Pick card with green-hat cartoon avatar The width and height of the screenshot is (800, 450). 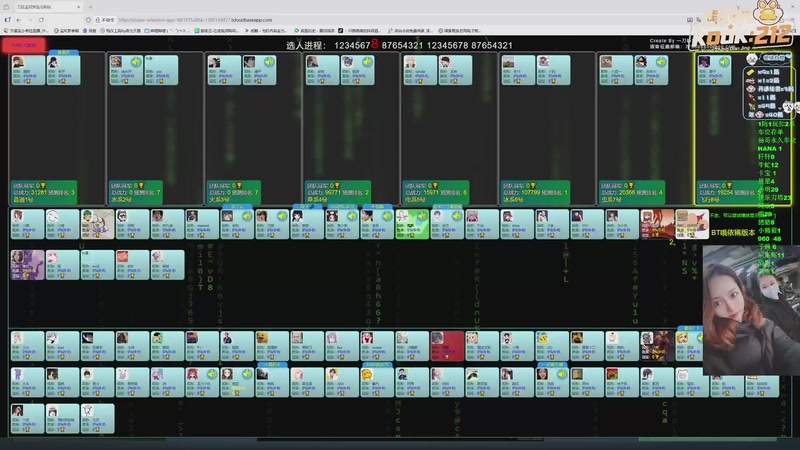pyautogui.click(x=97, y=224)
